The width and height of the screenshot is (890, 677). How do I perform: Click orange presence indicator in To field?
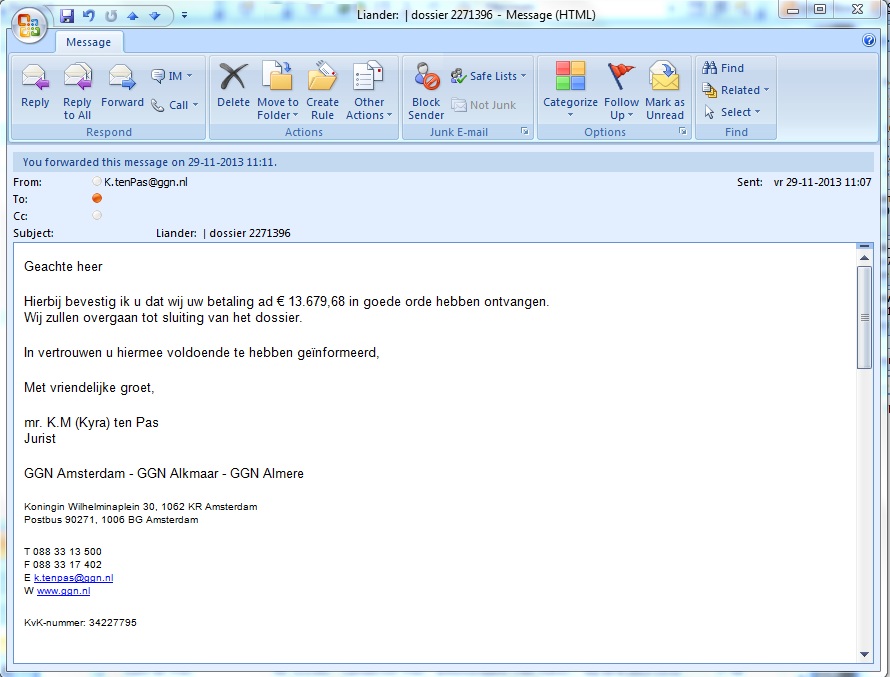97,199
